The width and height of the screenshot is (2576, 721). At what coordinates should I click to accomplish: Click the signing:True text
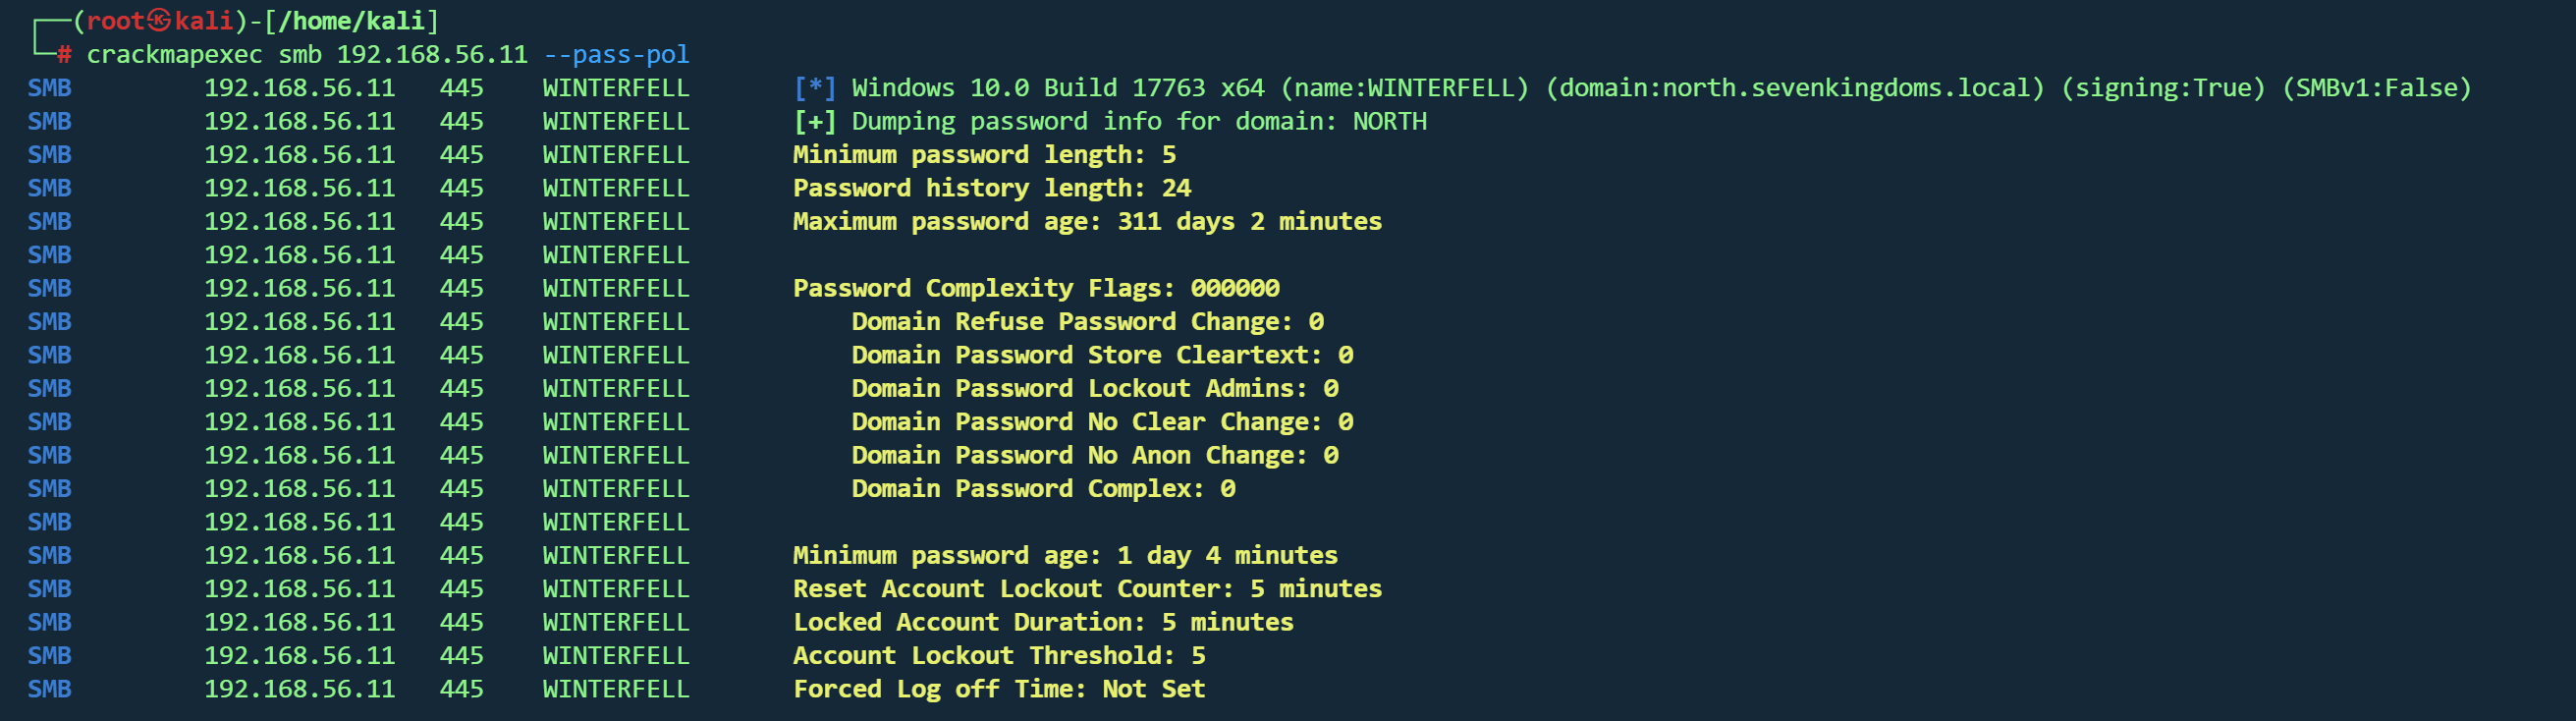point(2163,88)
